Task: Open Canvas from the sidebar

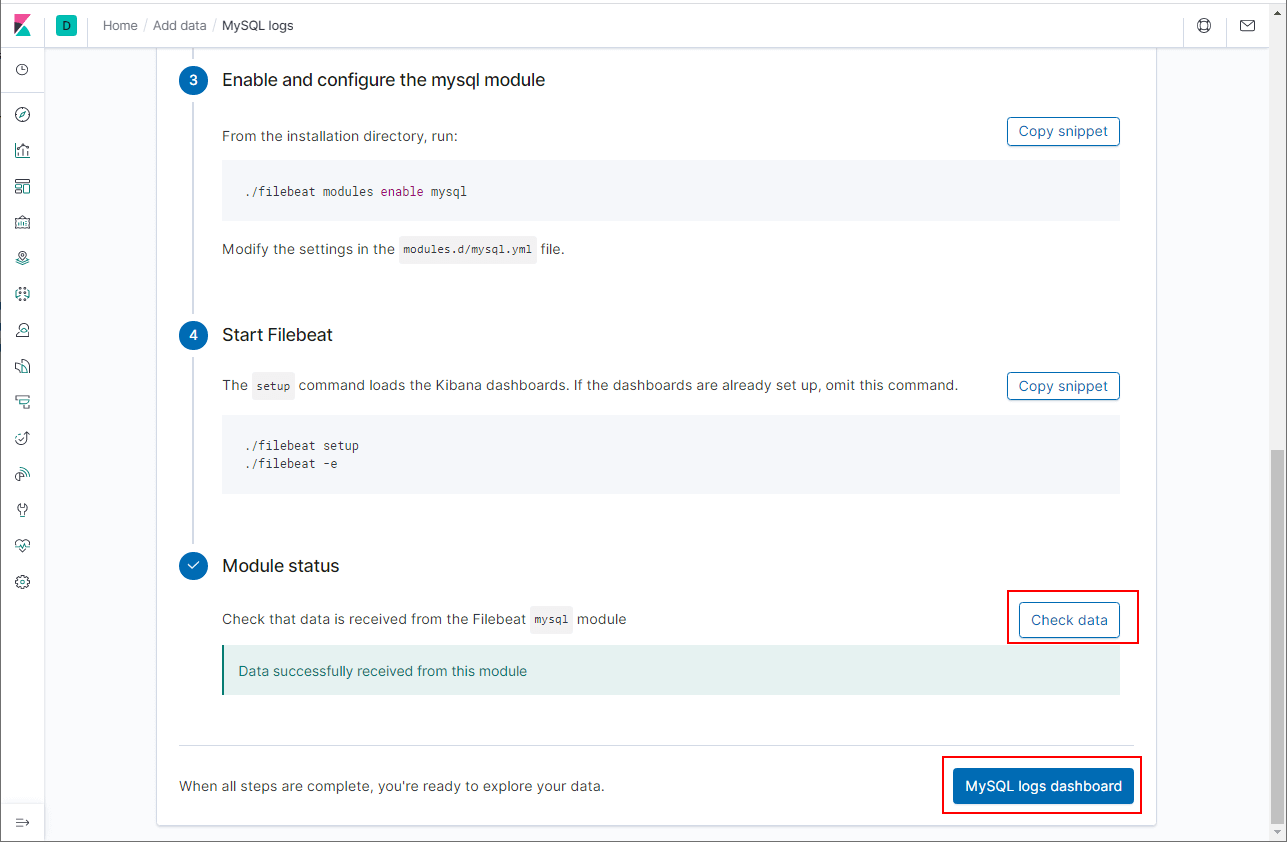Action: tap(23, 222)
